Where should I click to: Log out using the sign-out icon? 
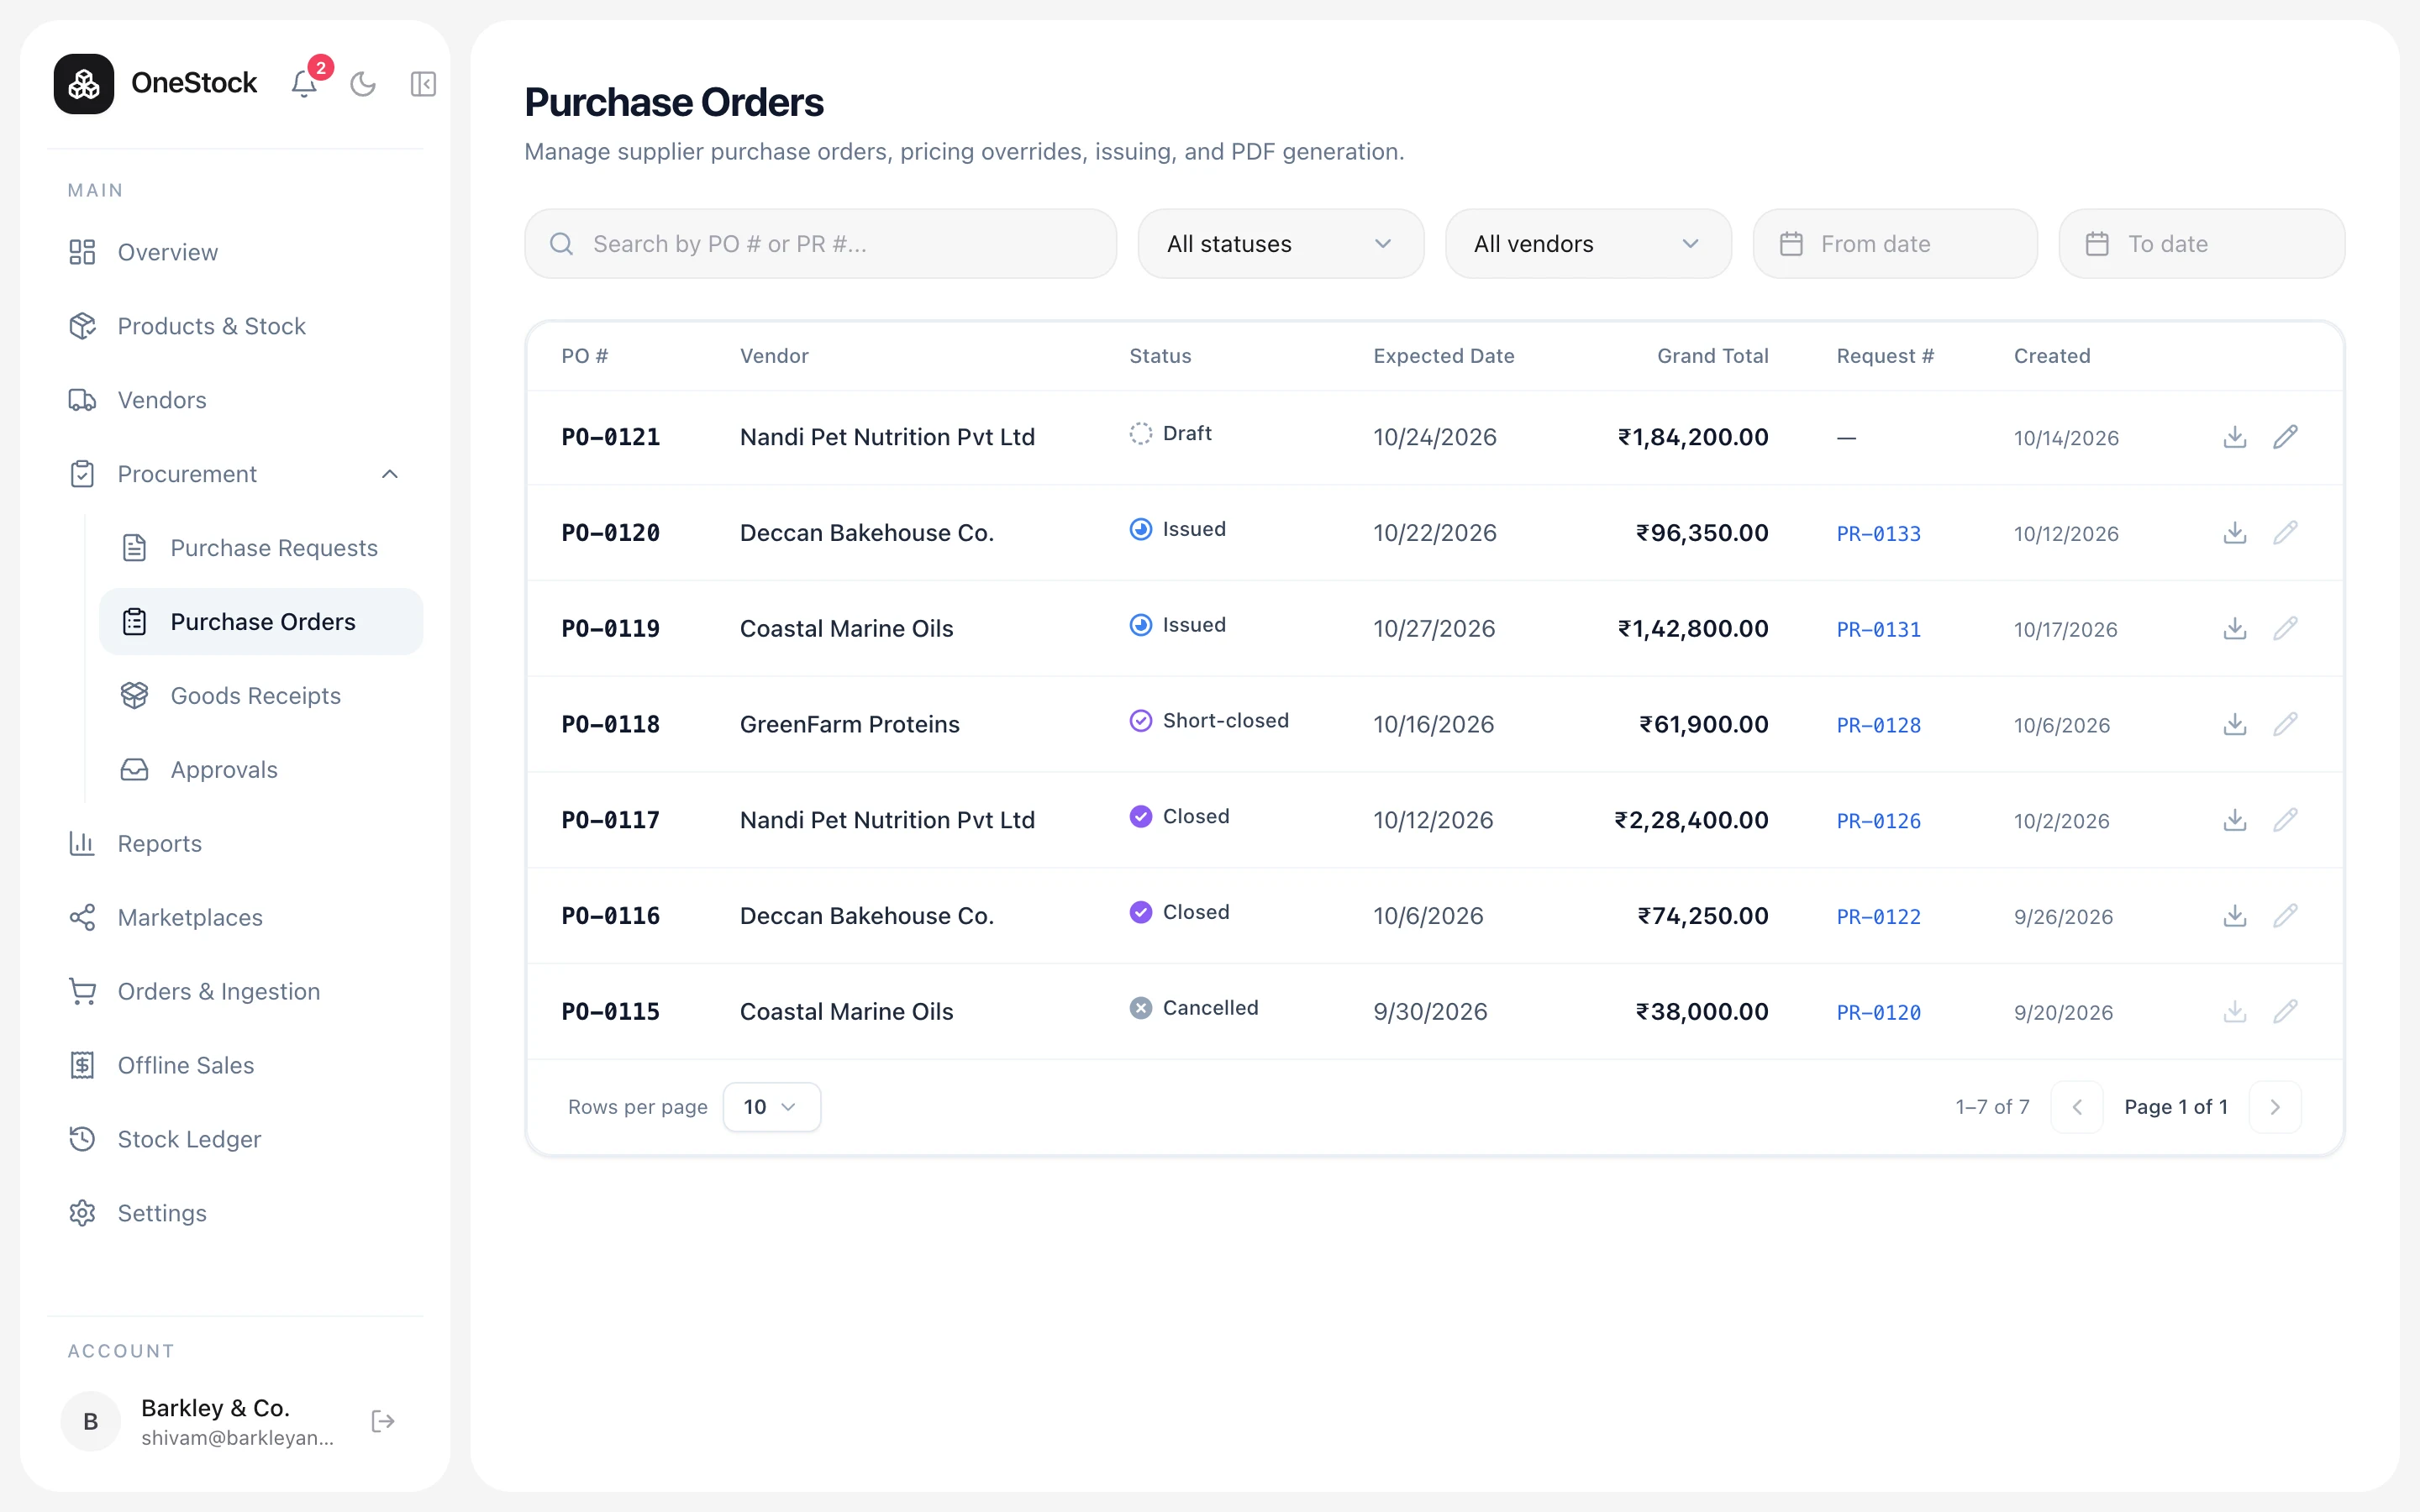click(x=383, y=1421)
